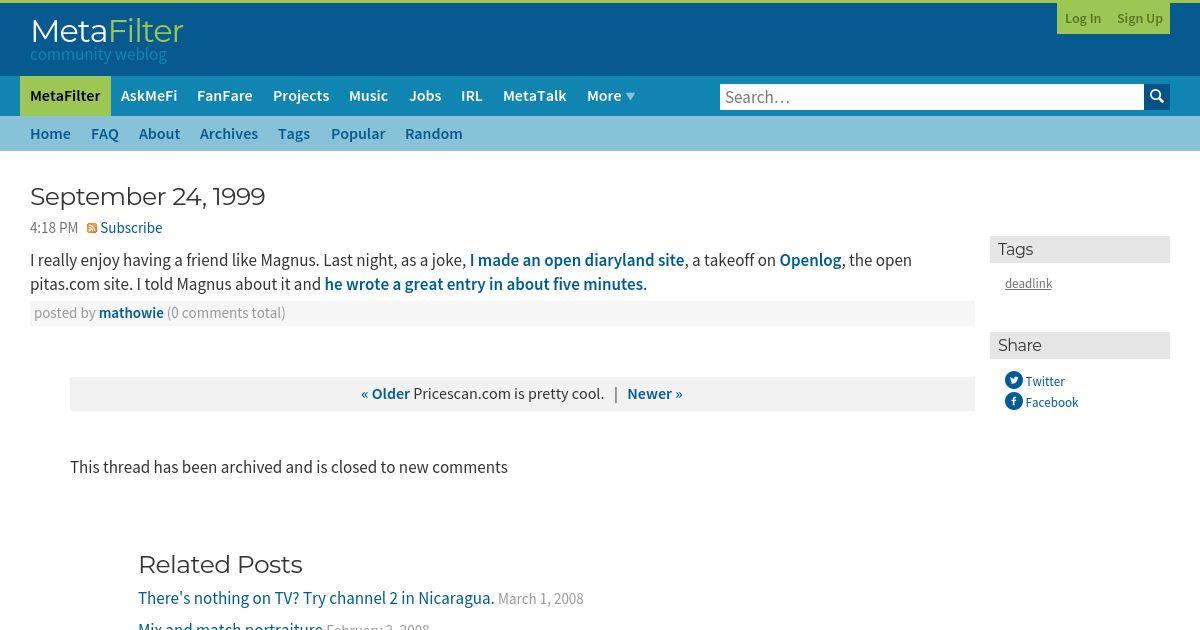Image resolution: width=1200 pixels, height=630 pixels.
Task: Click the Sign Up button
Action: 1139,18
